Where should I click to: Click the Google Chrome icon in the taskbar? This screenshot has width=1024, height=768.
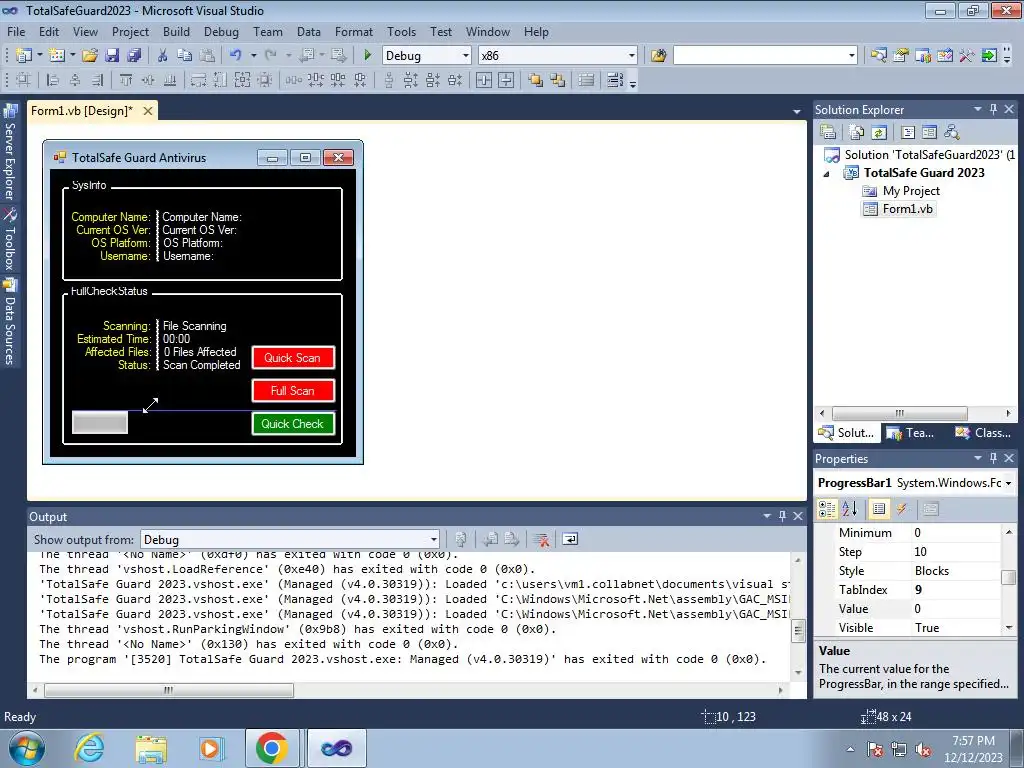click(x=272, y=748)
